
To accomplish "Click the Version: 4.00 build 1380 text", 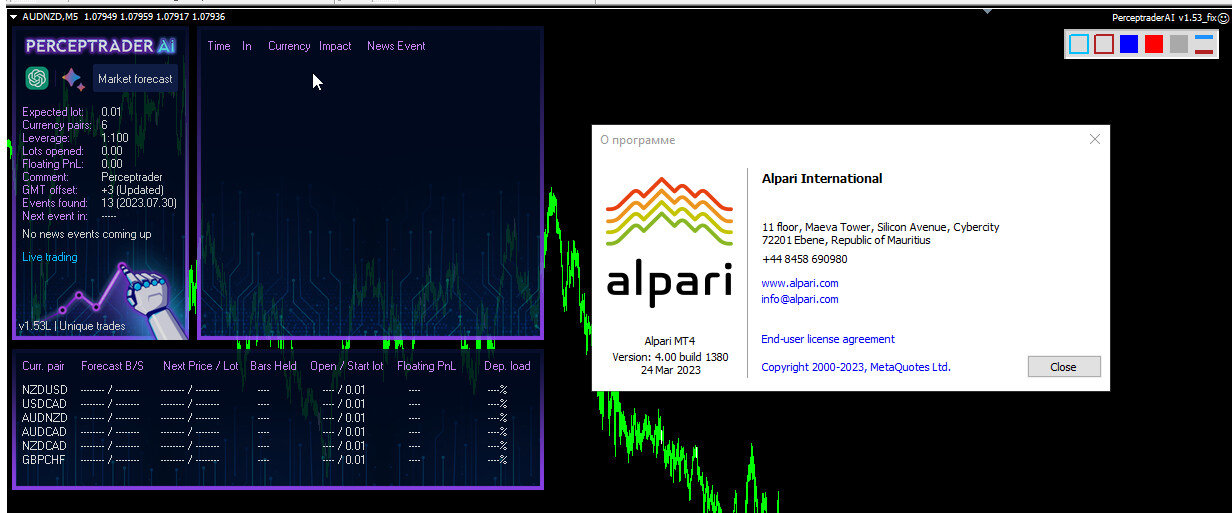I will pos(670,357).
